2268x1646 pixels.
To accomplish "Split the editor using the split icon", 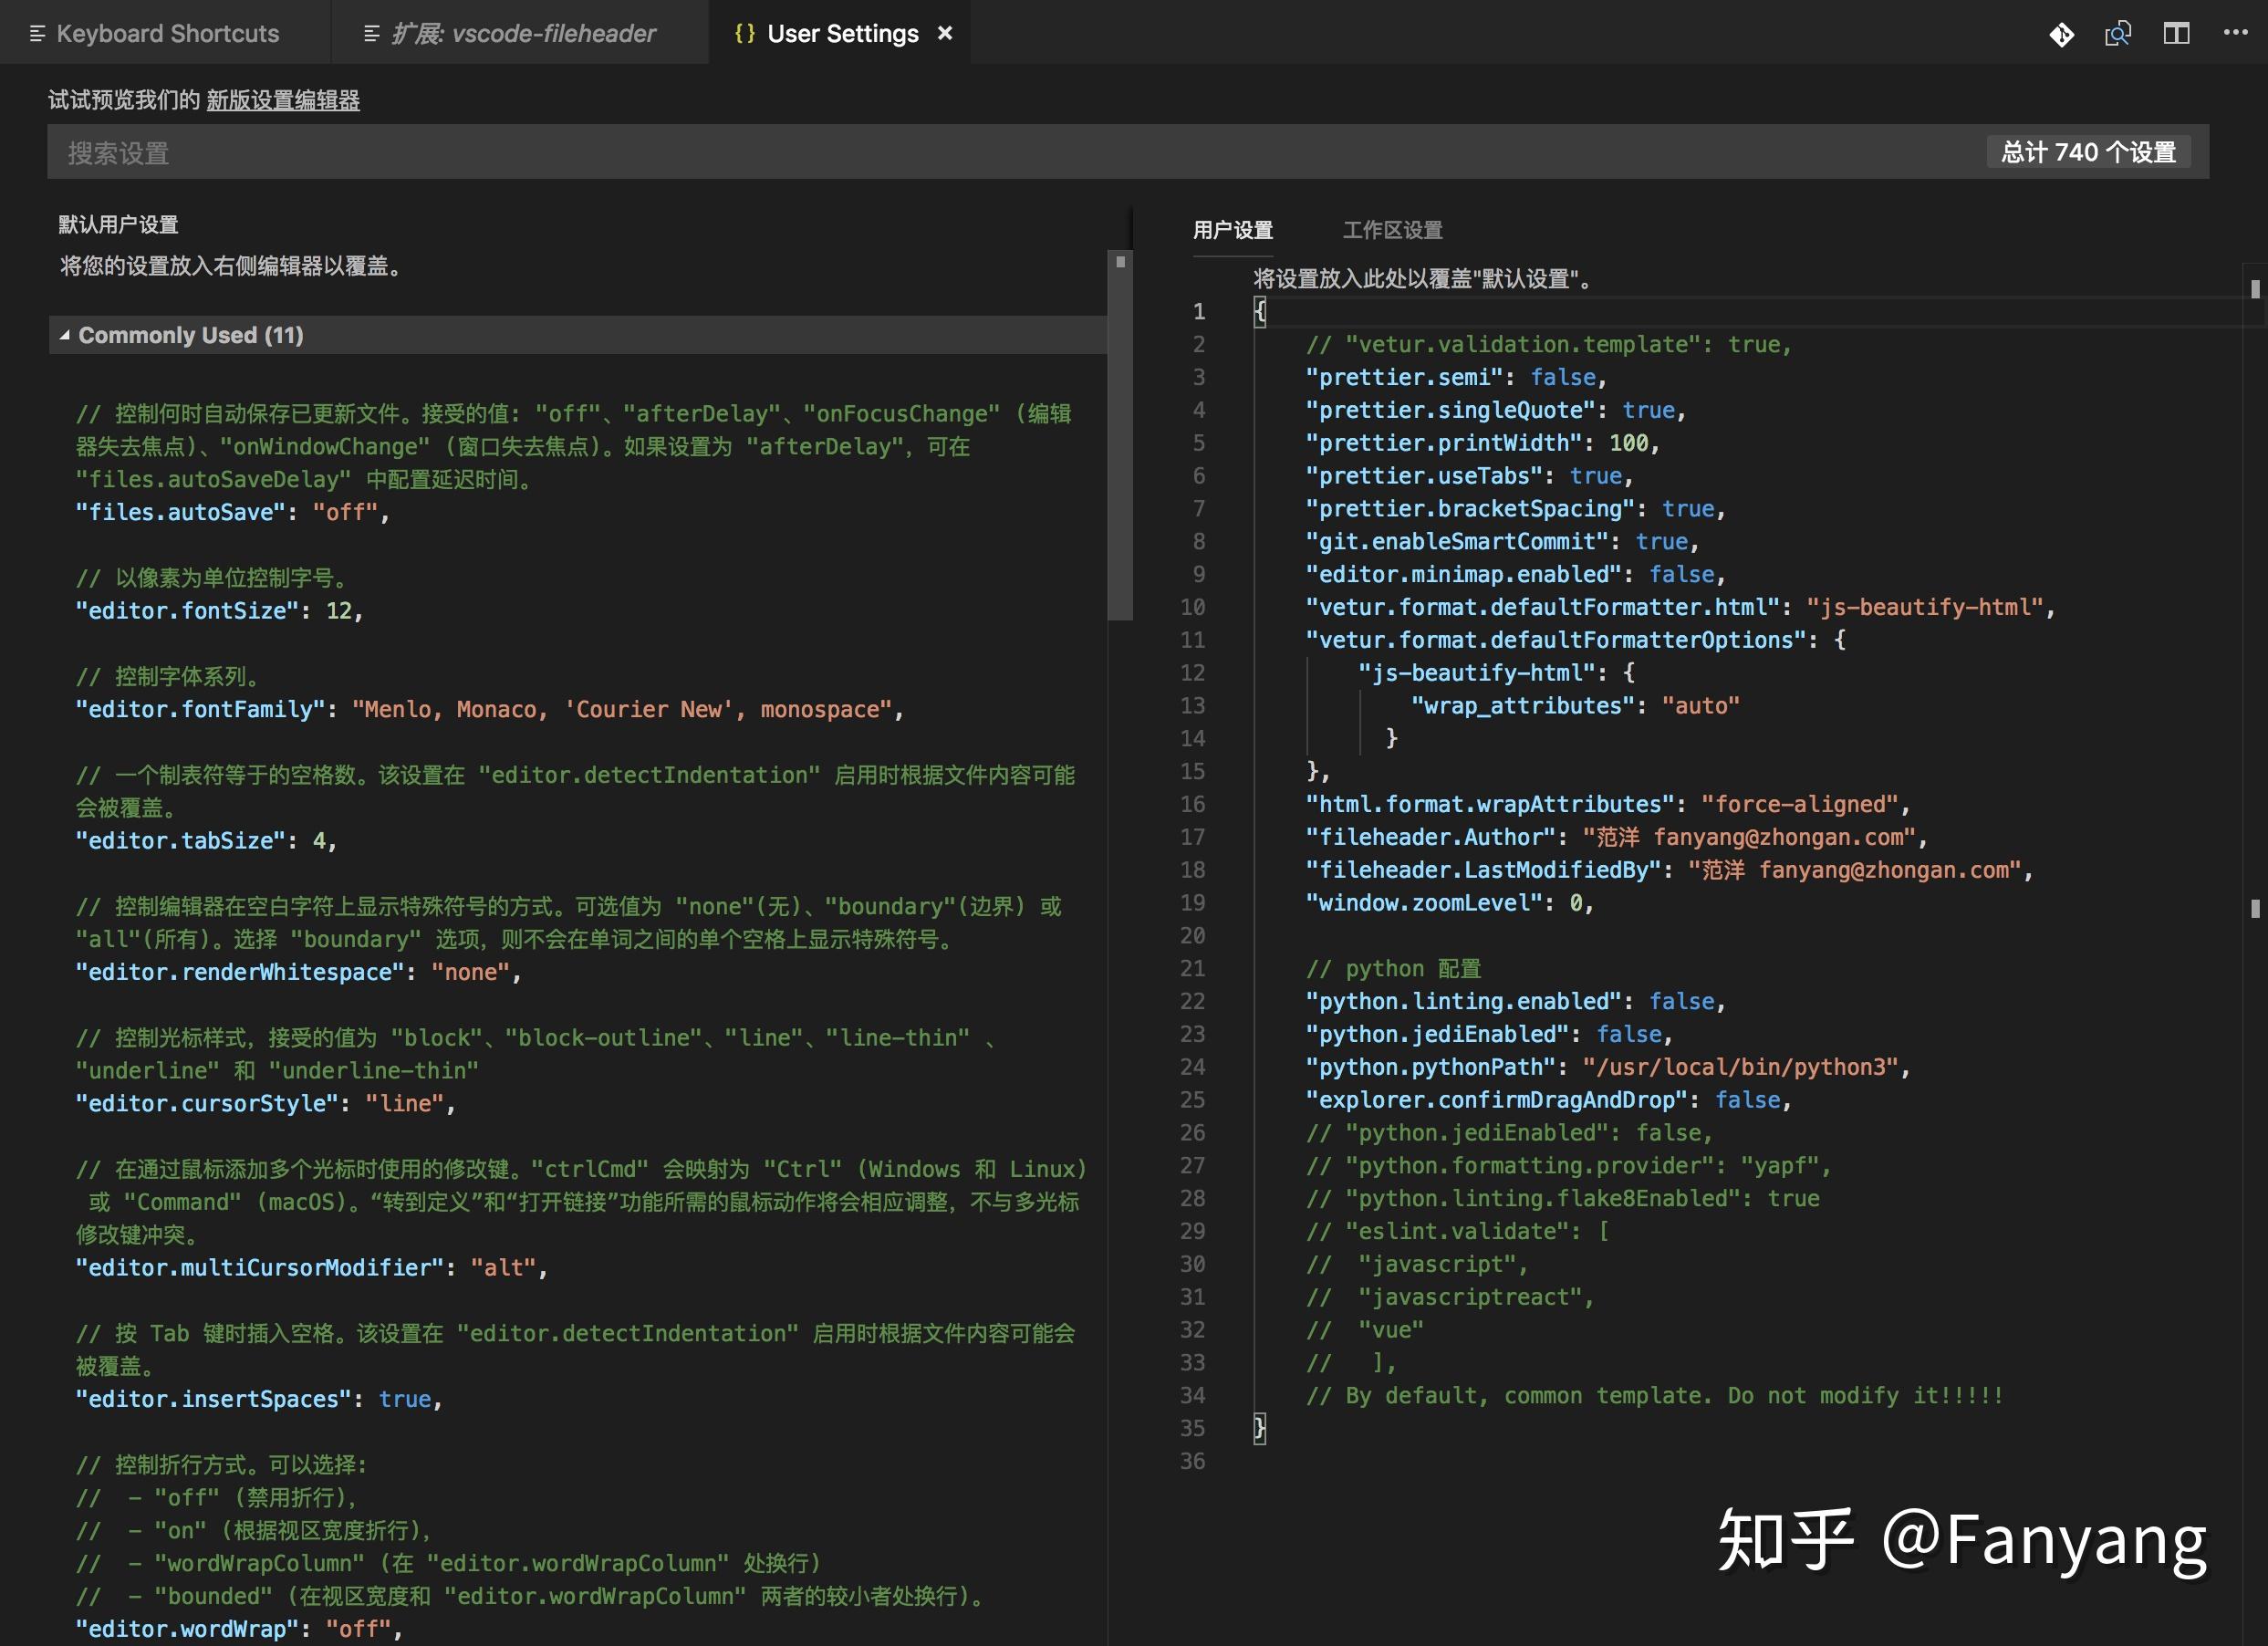I will point(2176,33).
